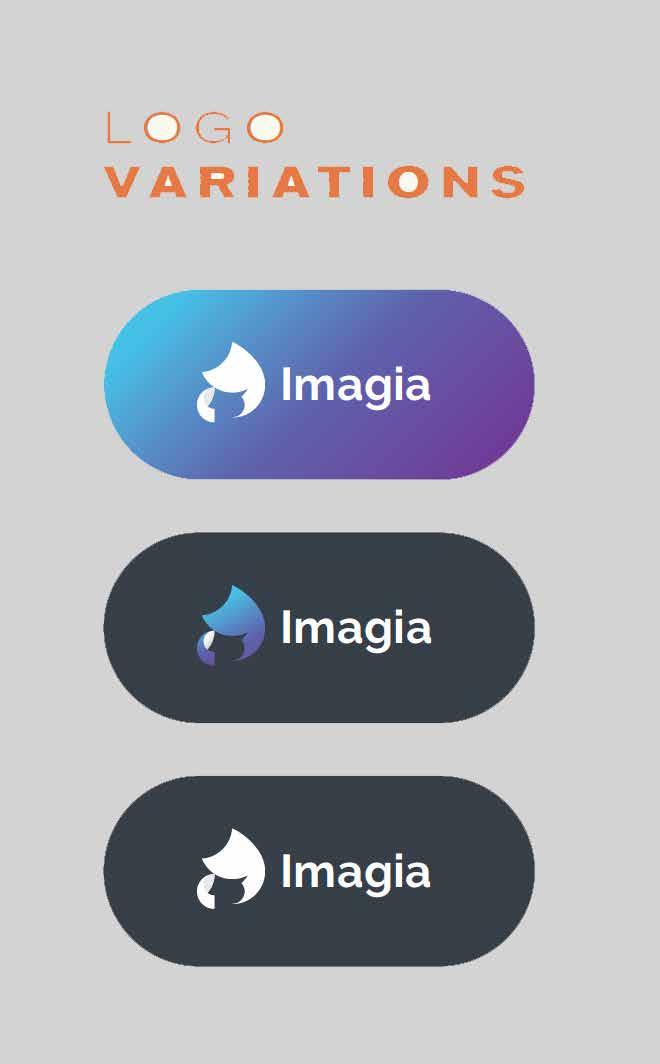Image resolution: width=660 pixels, height=1064 pixels.
Task: Click the blue gradient Imagia icon
Action: click(x=231, y=626)
